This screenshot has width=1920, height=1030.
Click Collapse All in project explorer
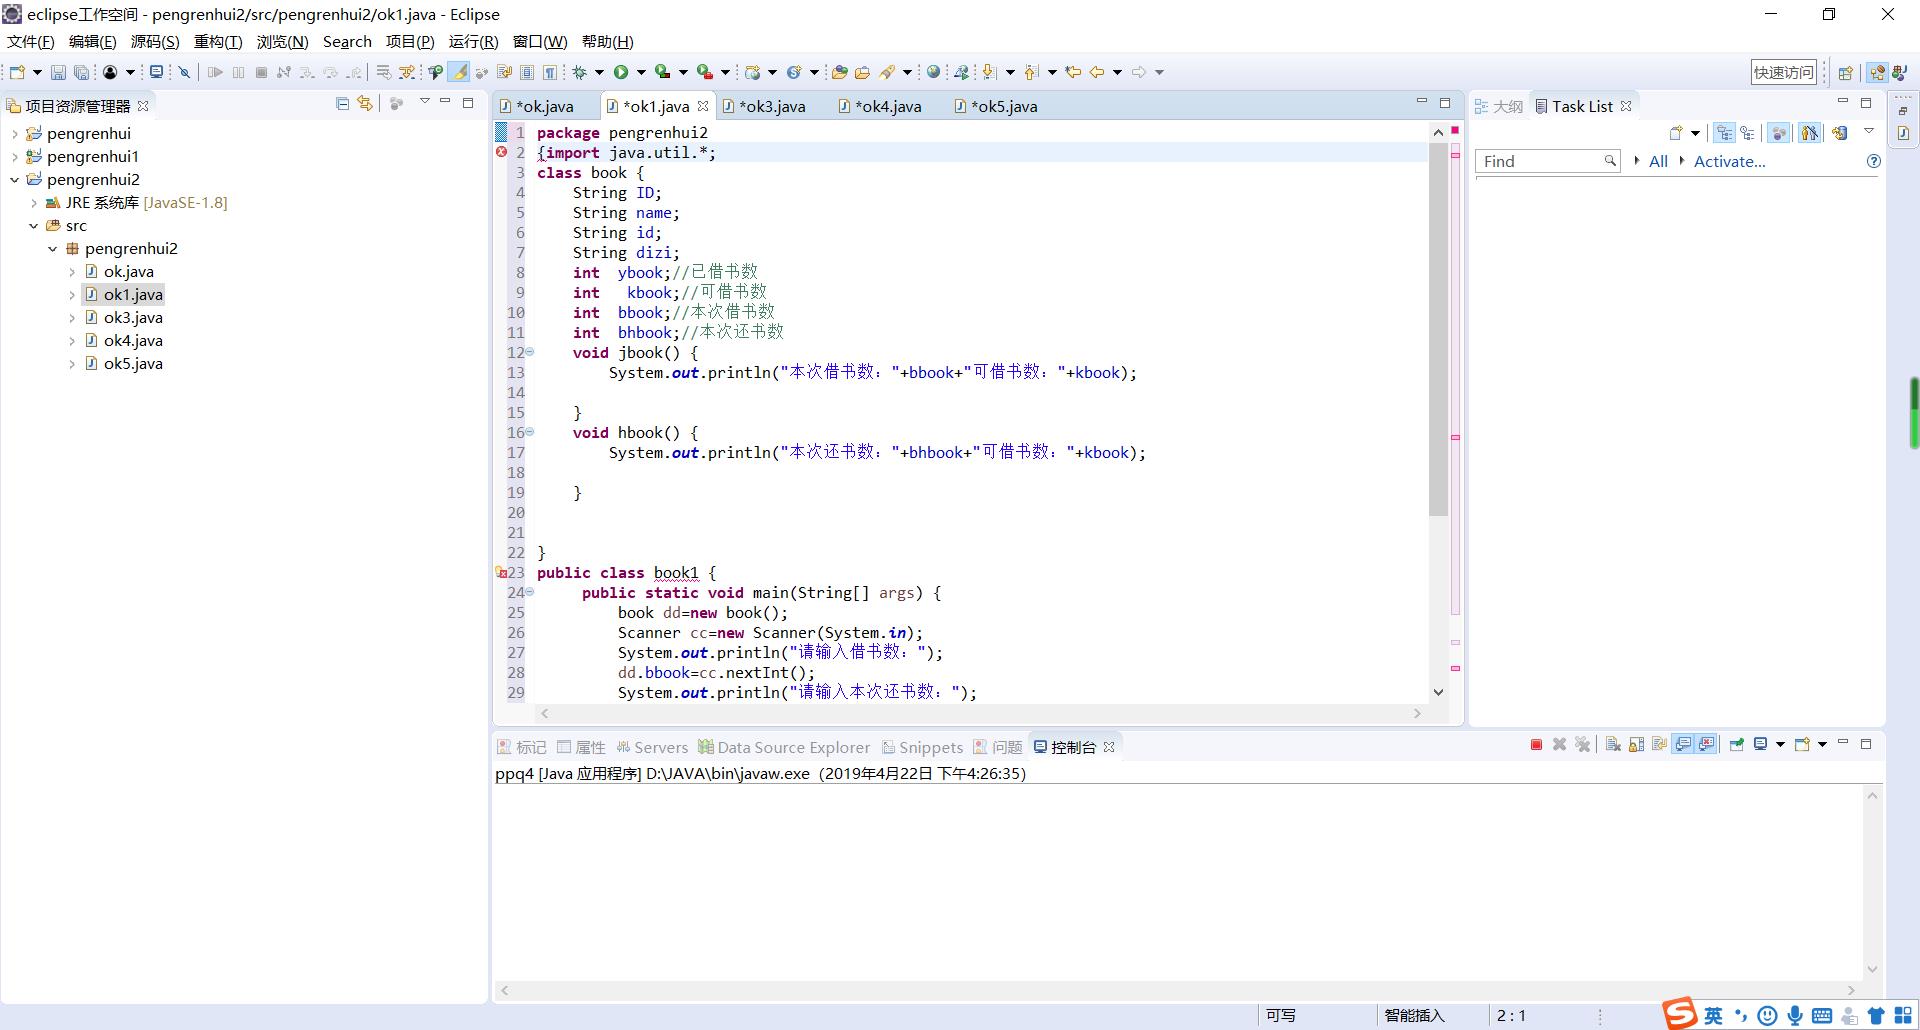[x=342, y=103]
